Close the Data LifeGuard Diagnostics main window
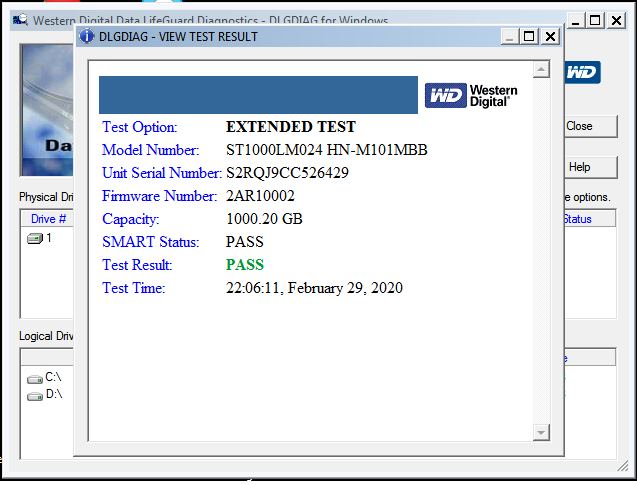637x484 pixels. click(x=616, y=20)
